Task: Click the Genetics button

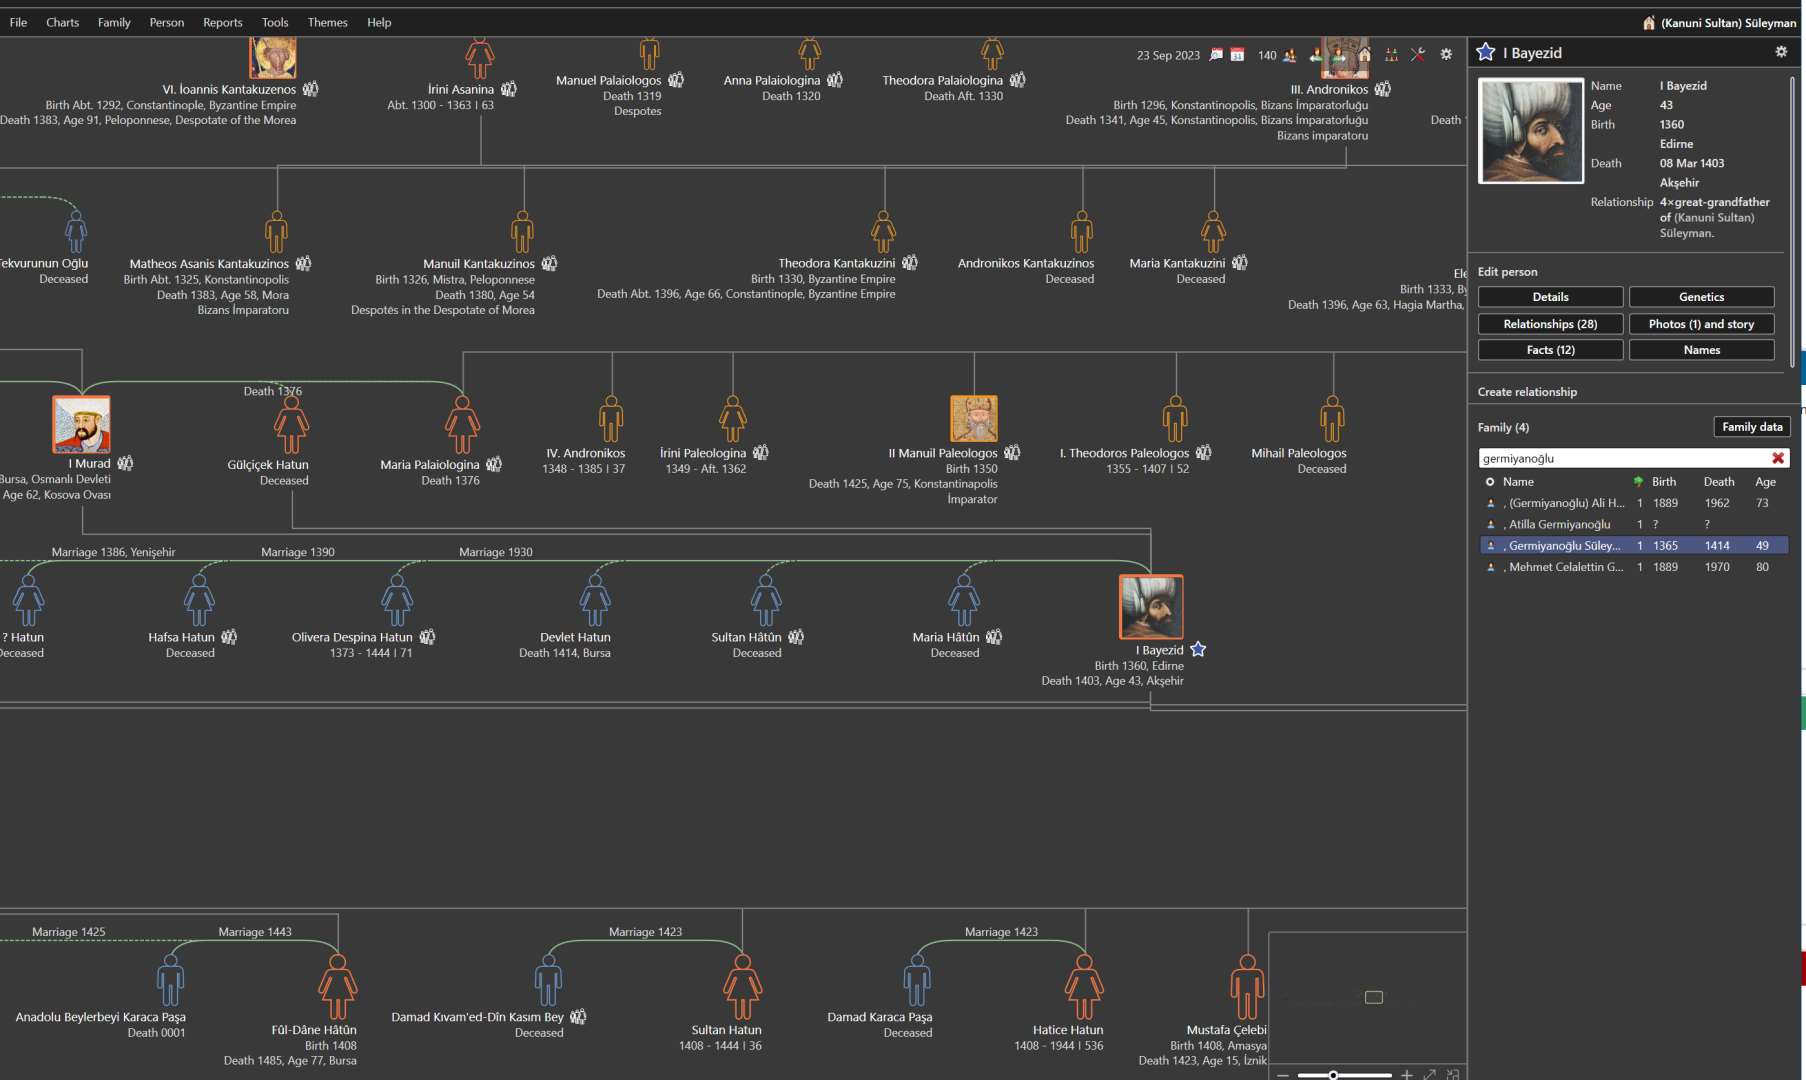Action: pos(1701,297)
